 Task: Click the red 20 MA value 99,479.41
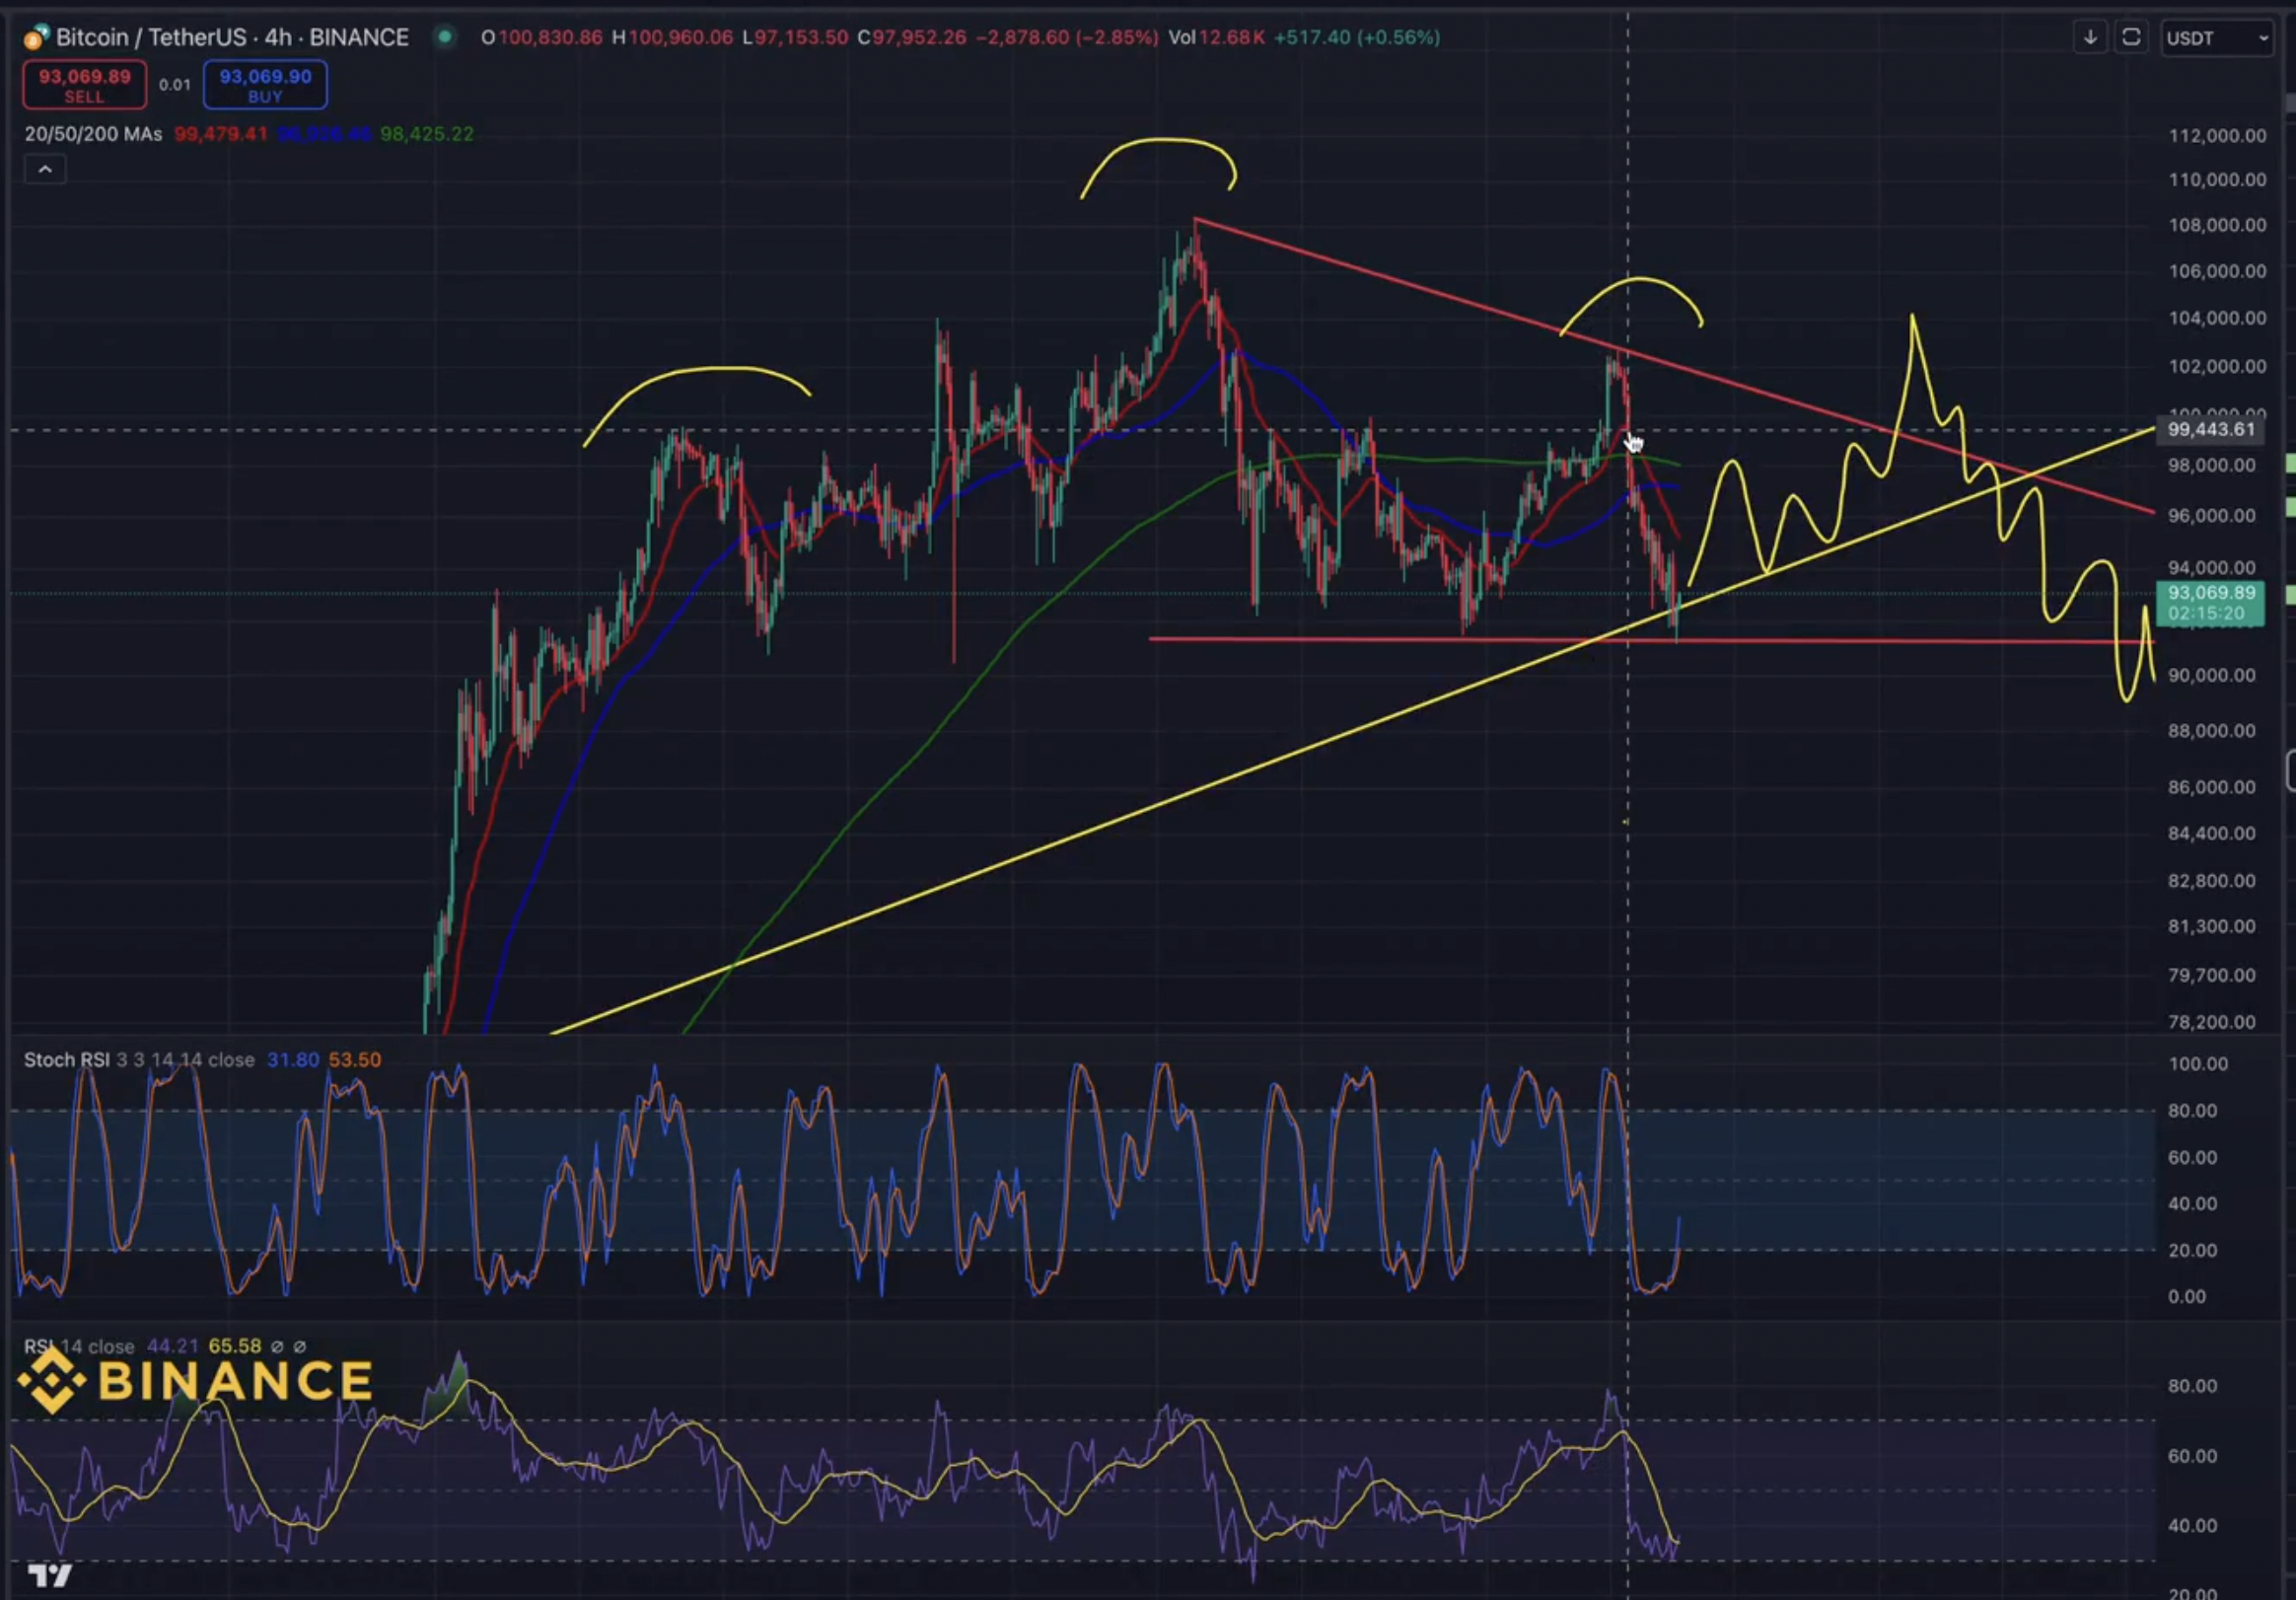point(221,134)
